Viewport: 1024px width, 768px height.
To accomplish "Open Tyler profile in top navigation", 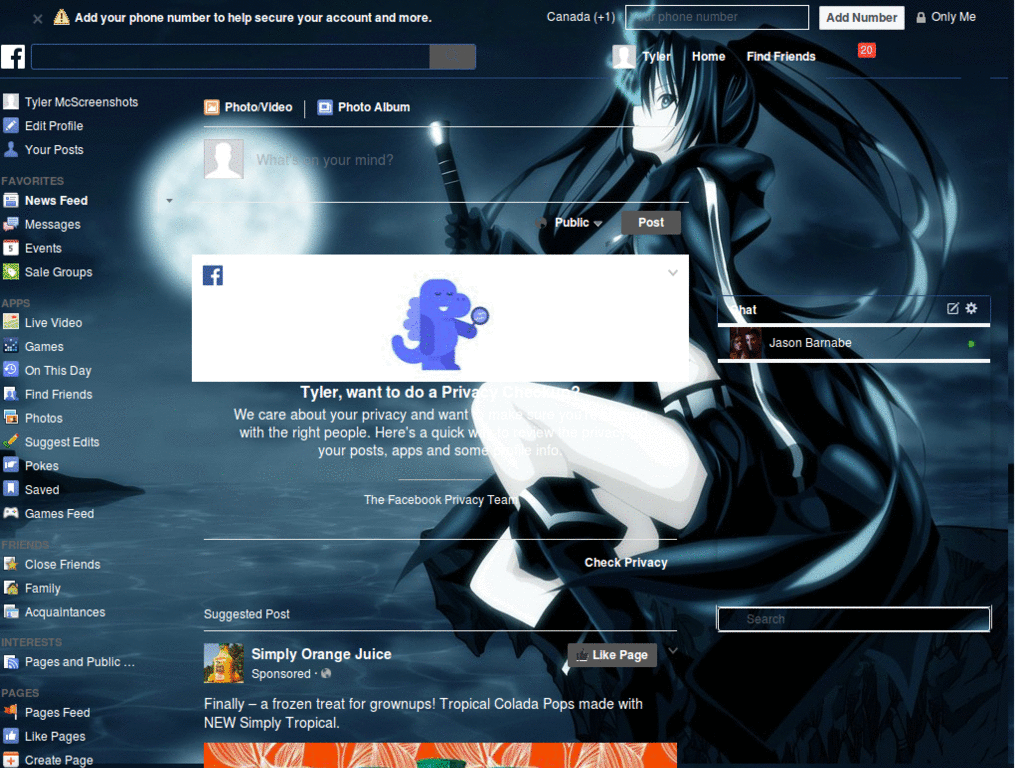I will (642, 57).
